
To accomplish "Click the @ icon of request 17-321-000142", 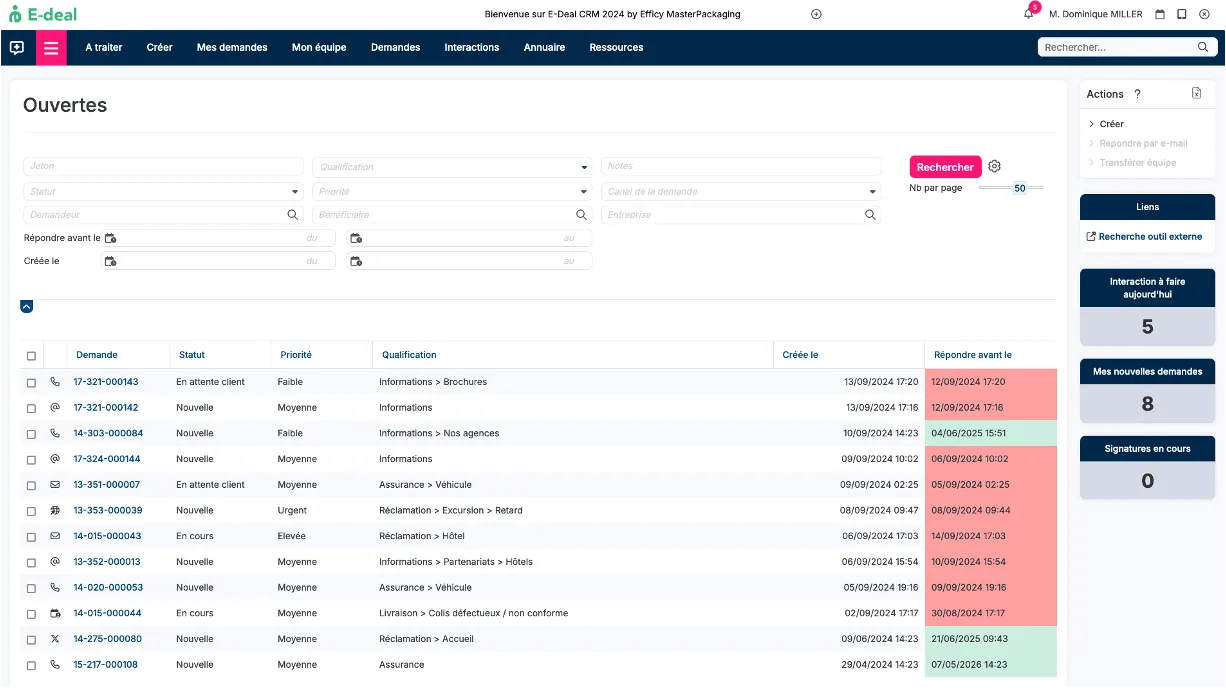I will tap(55, 407).
